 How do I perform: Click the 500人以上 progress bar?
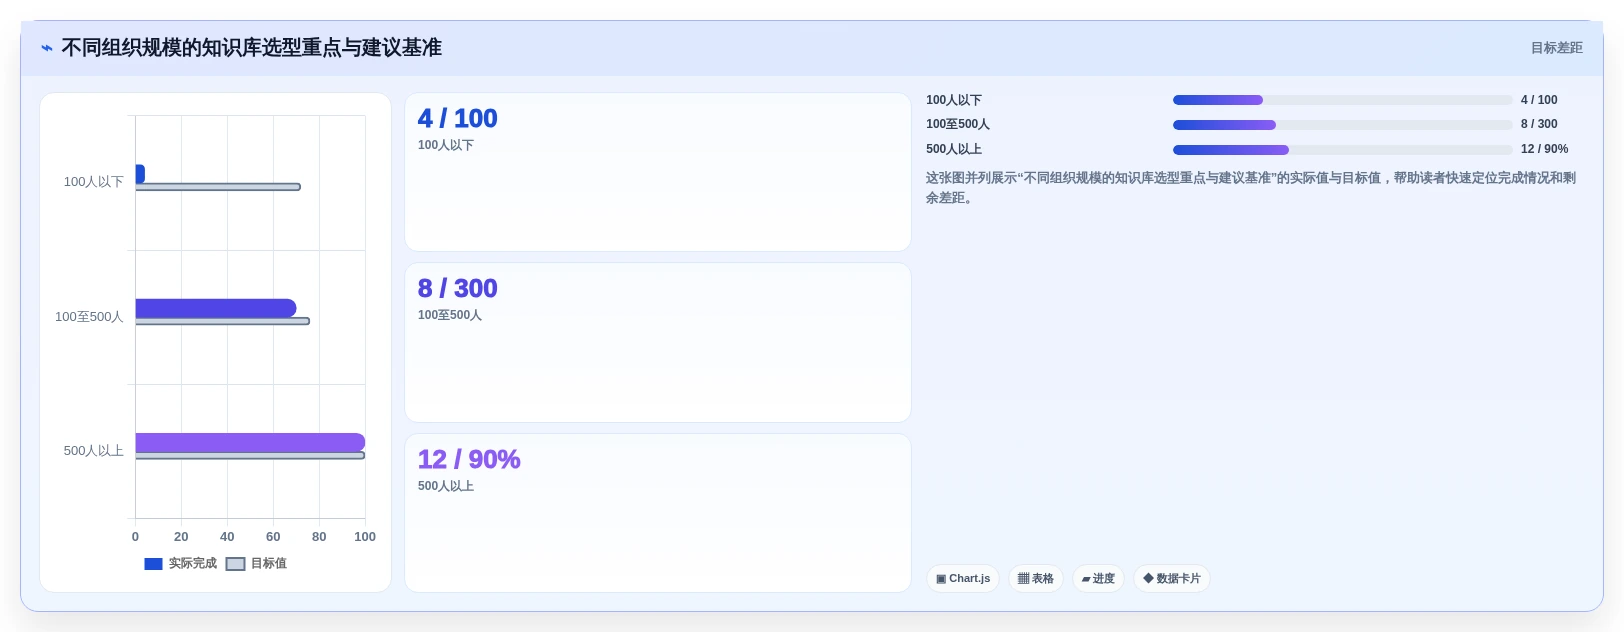pos(1343,150)
